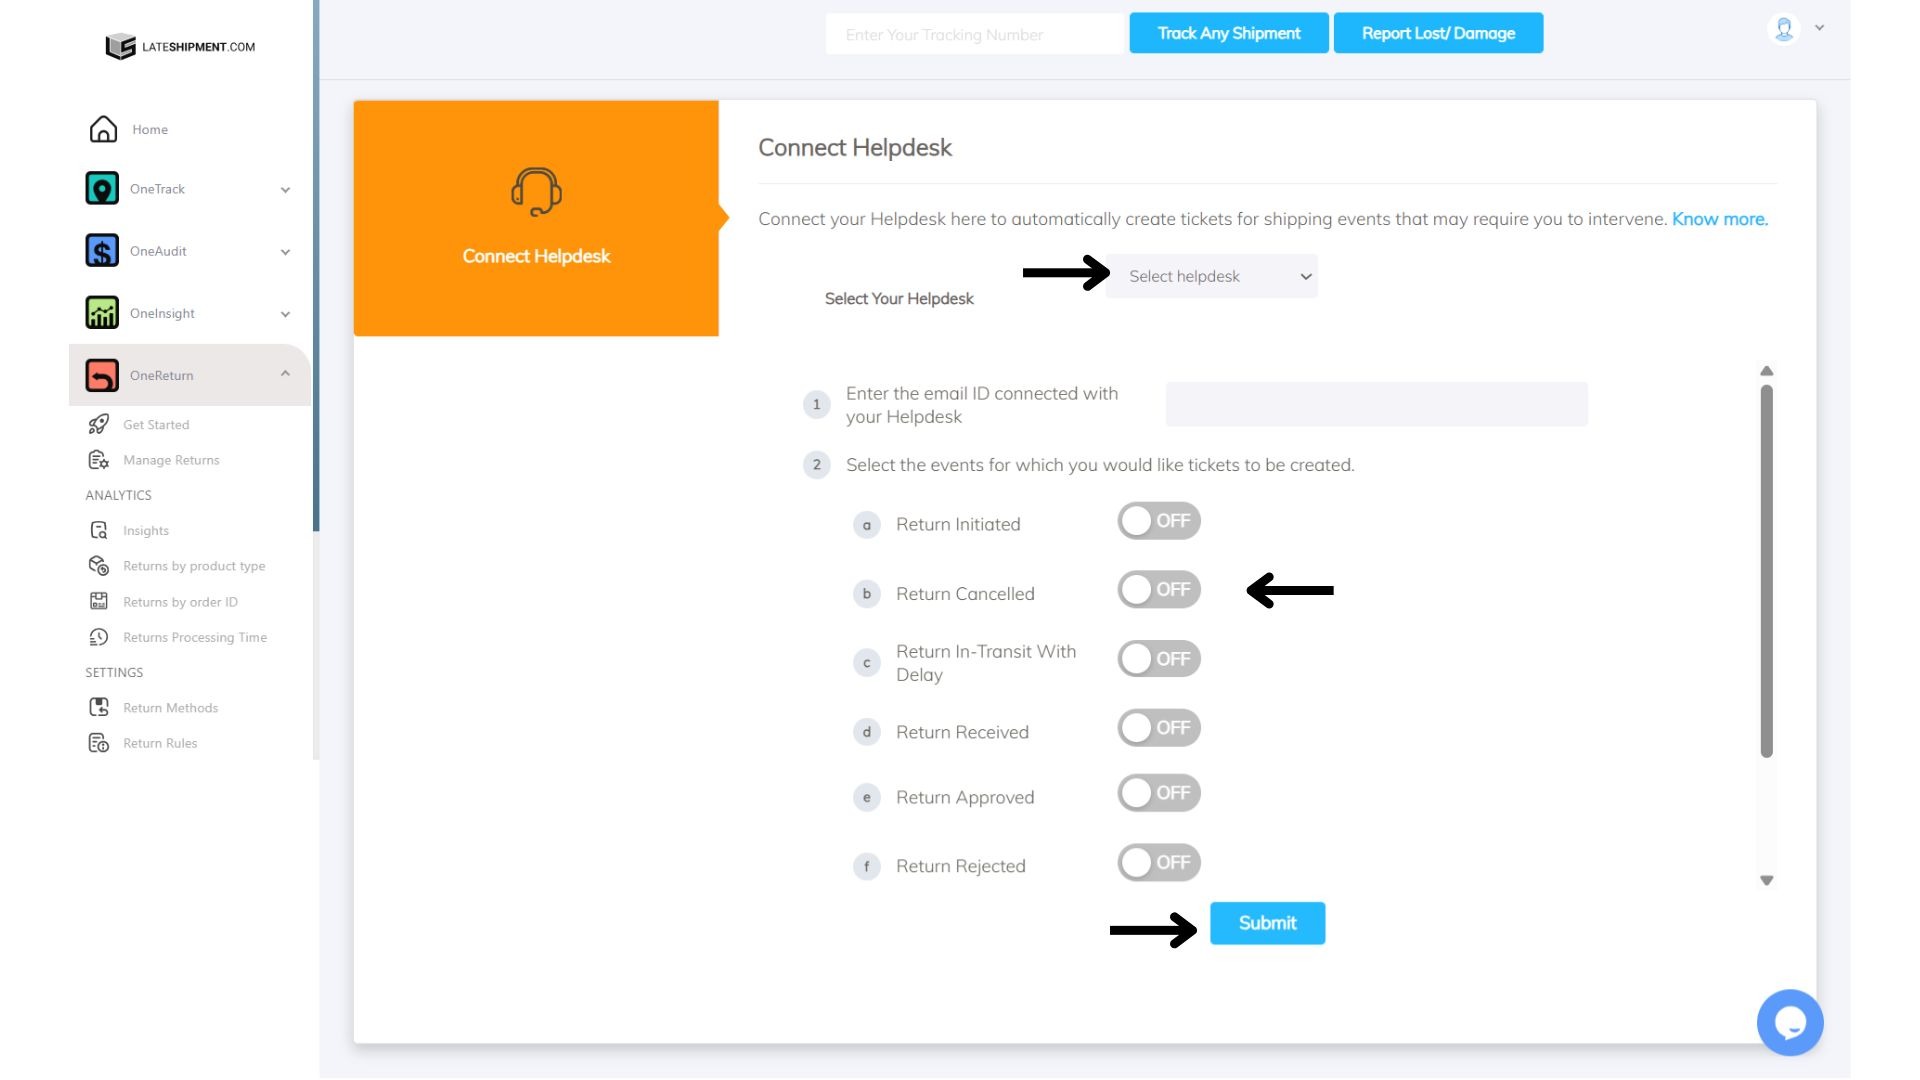Click the Get Started rocket icon
Viewport: 1920px width, 1080px height.
(x=98, y=424)
